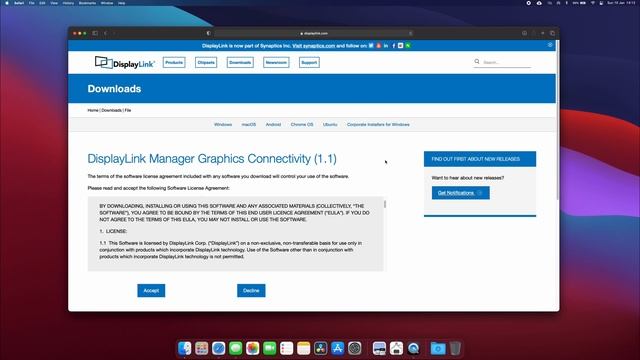Accept the software license agreement
This screenshot has width=640, height=360.
point(151,291)
